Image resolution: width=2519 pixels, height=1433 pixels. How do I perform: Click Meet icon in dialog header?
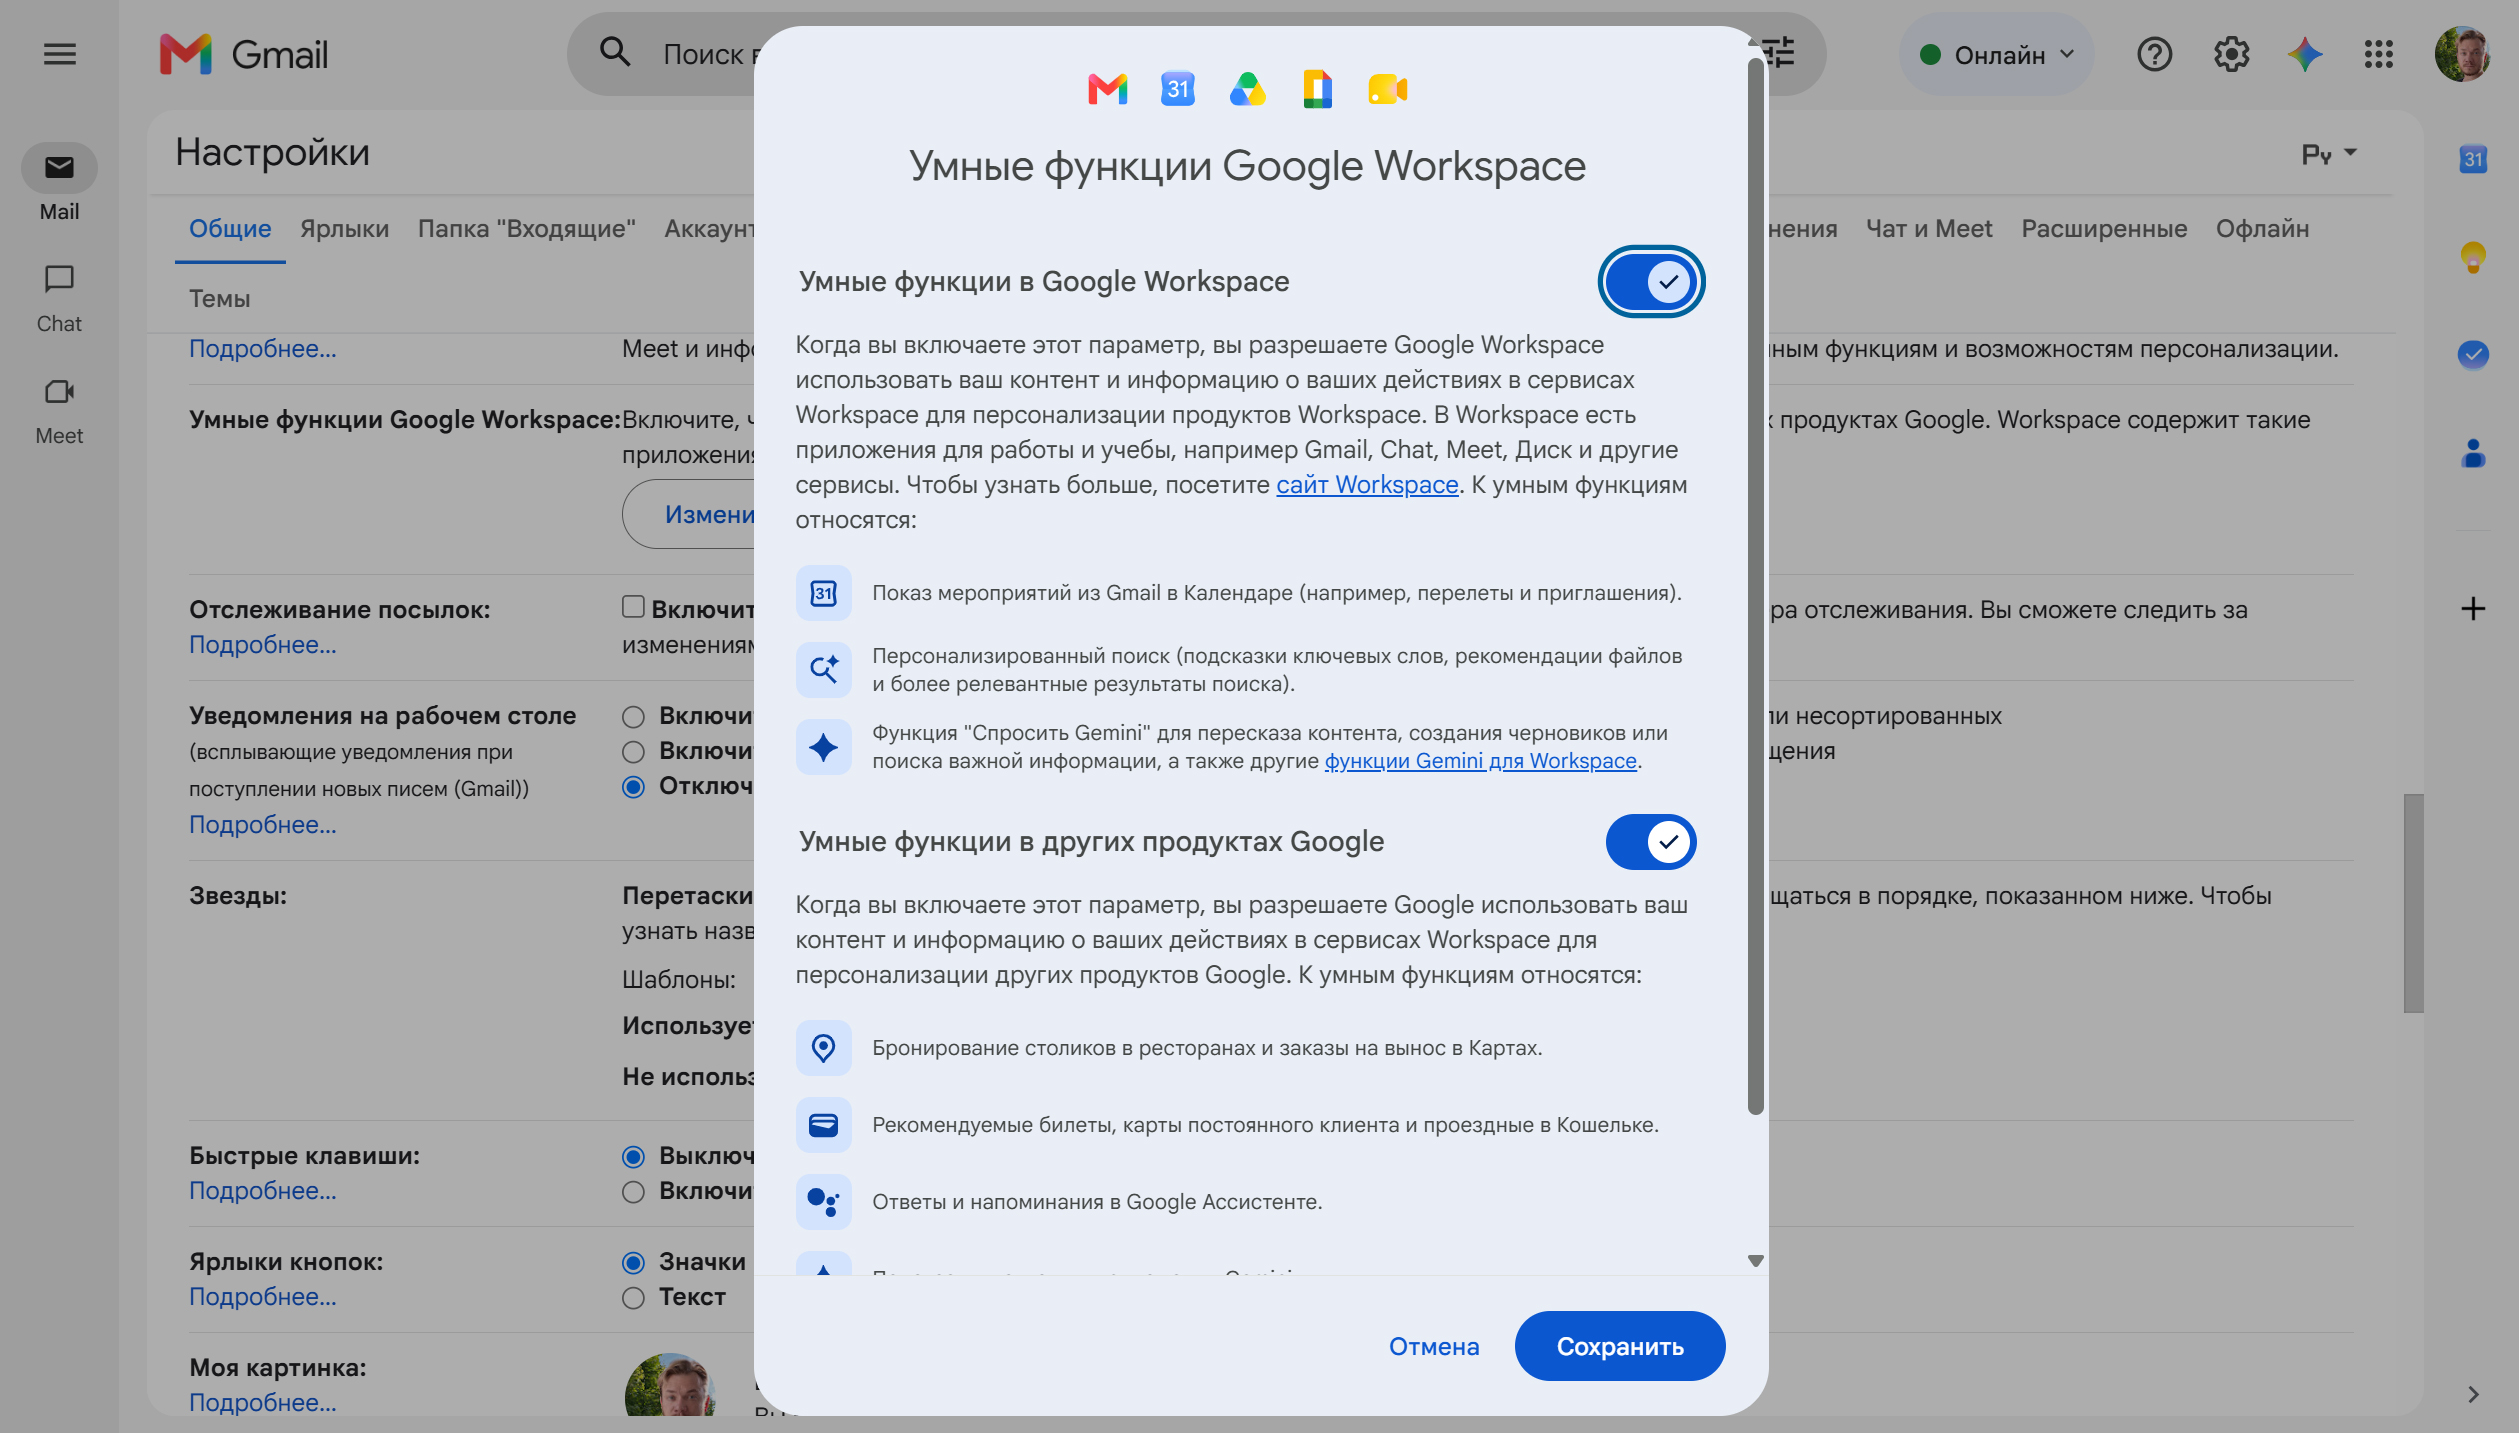(x=1387, y=90)
